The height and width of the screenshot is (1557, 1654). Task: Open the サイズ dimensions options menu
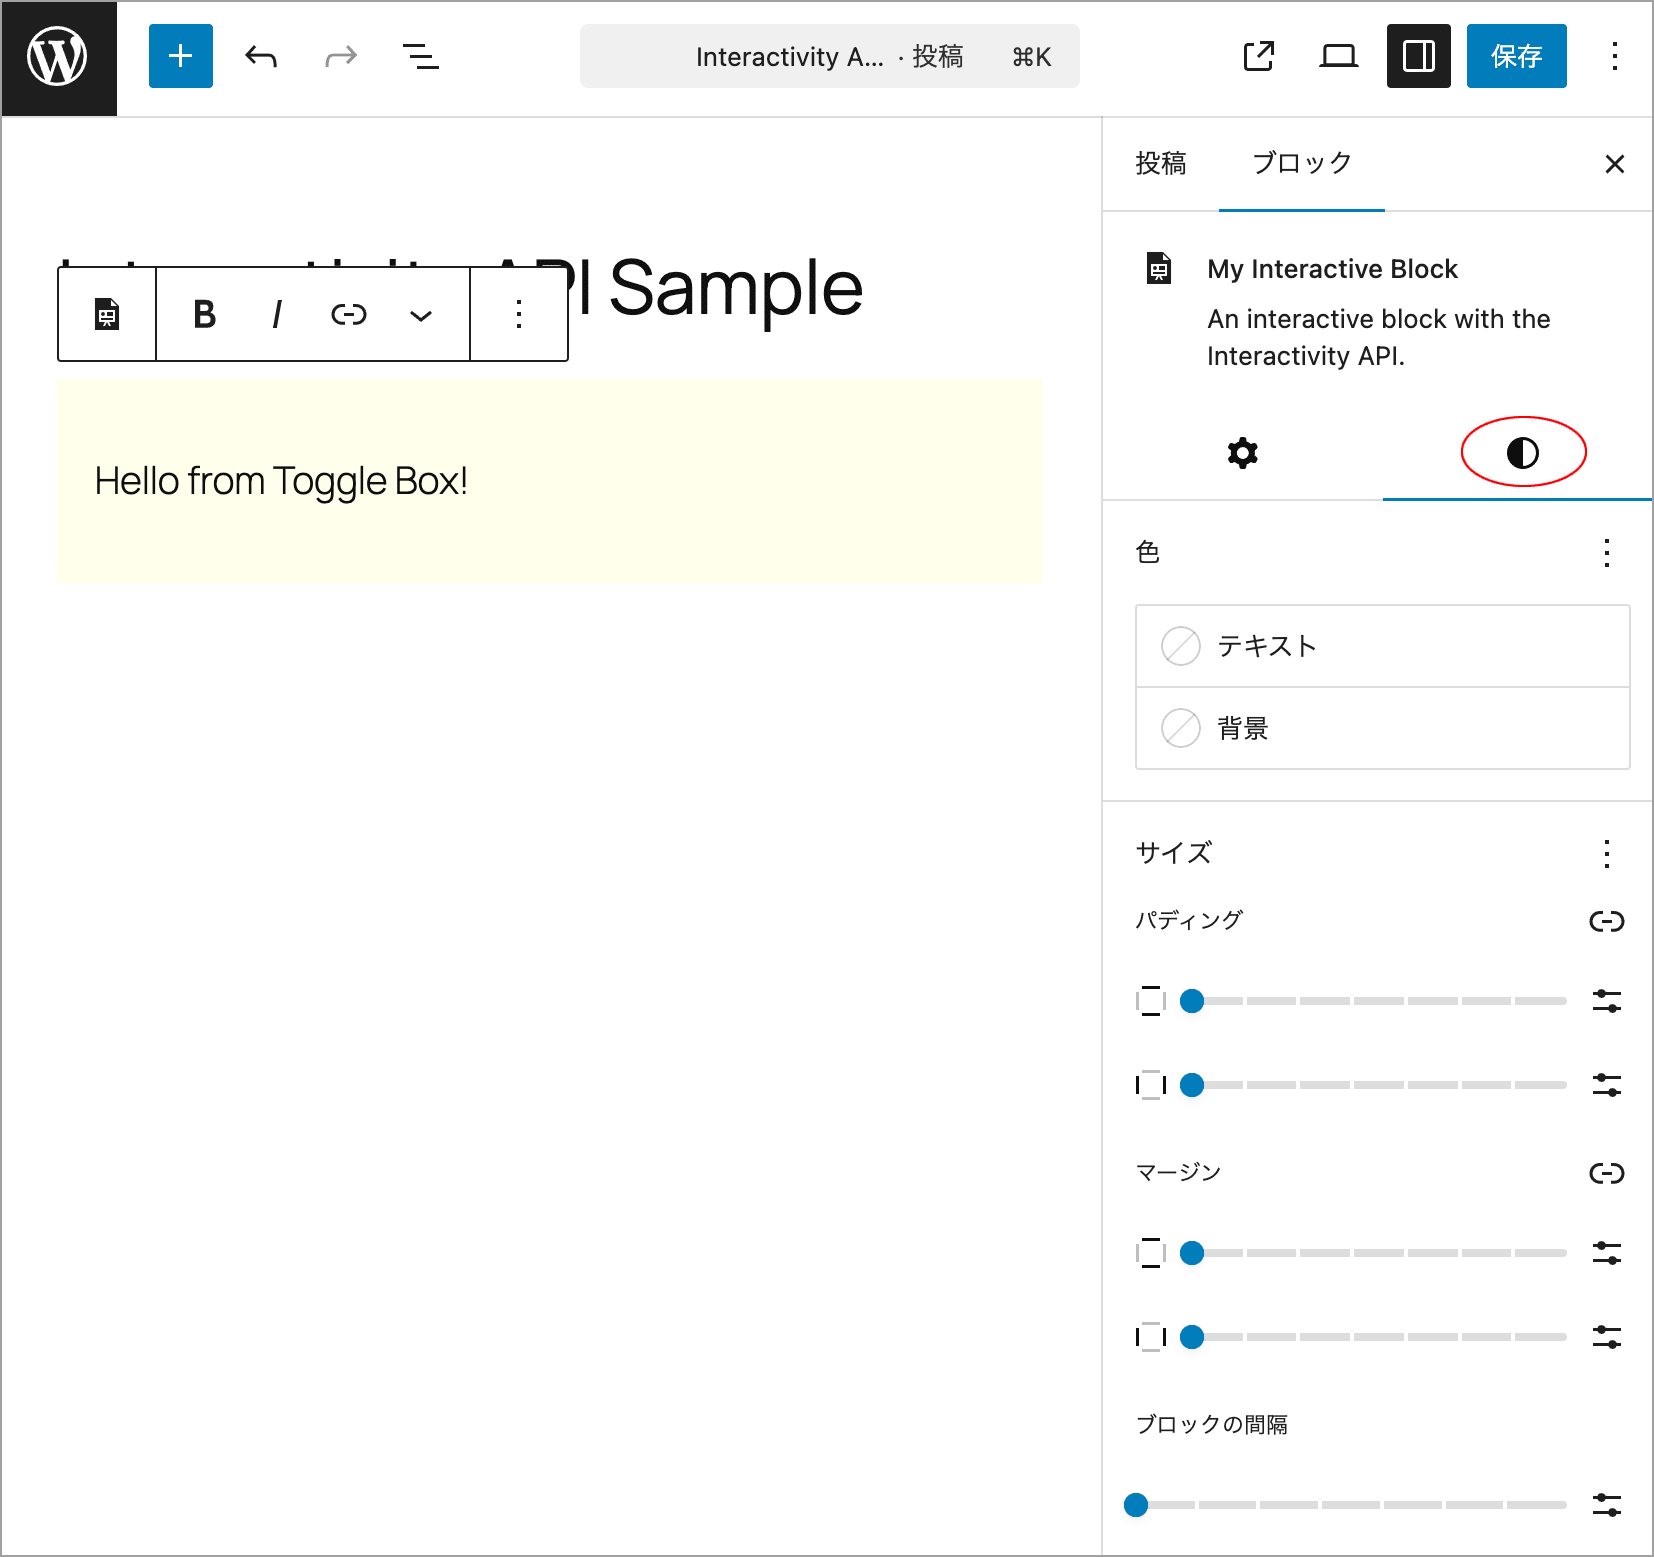pos(1607,854)
